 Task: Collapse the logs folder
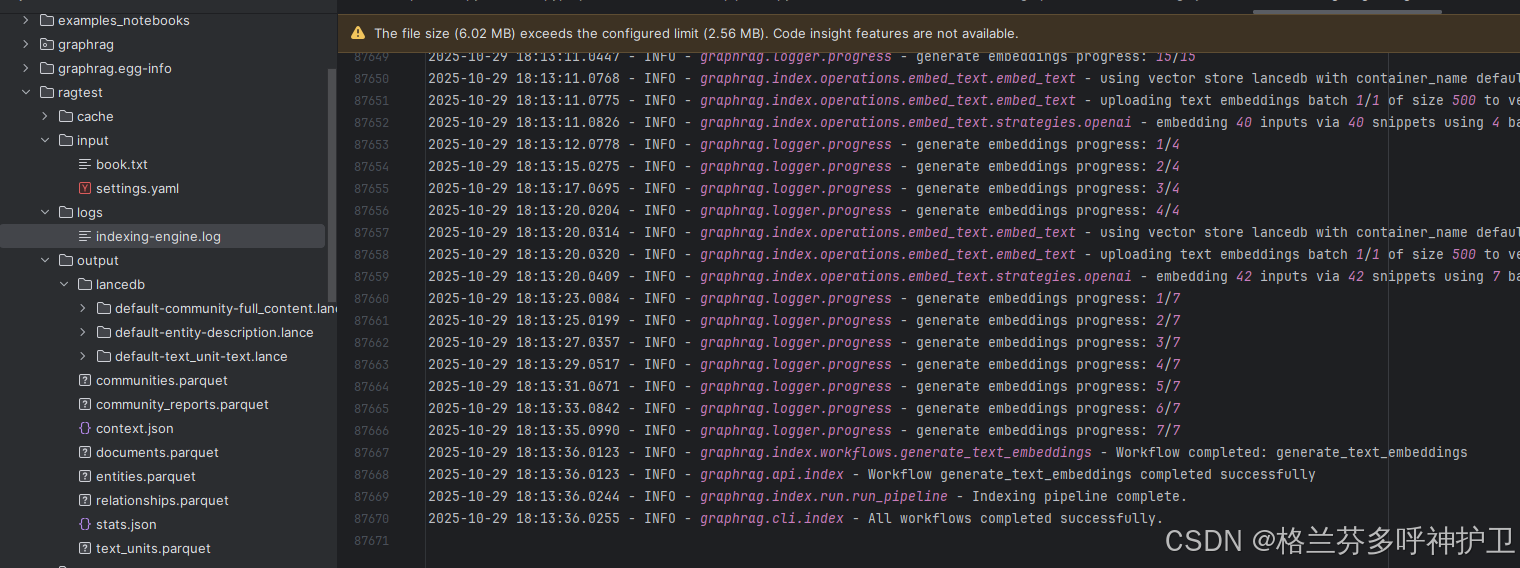[x=45, y=212]
